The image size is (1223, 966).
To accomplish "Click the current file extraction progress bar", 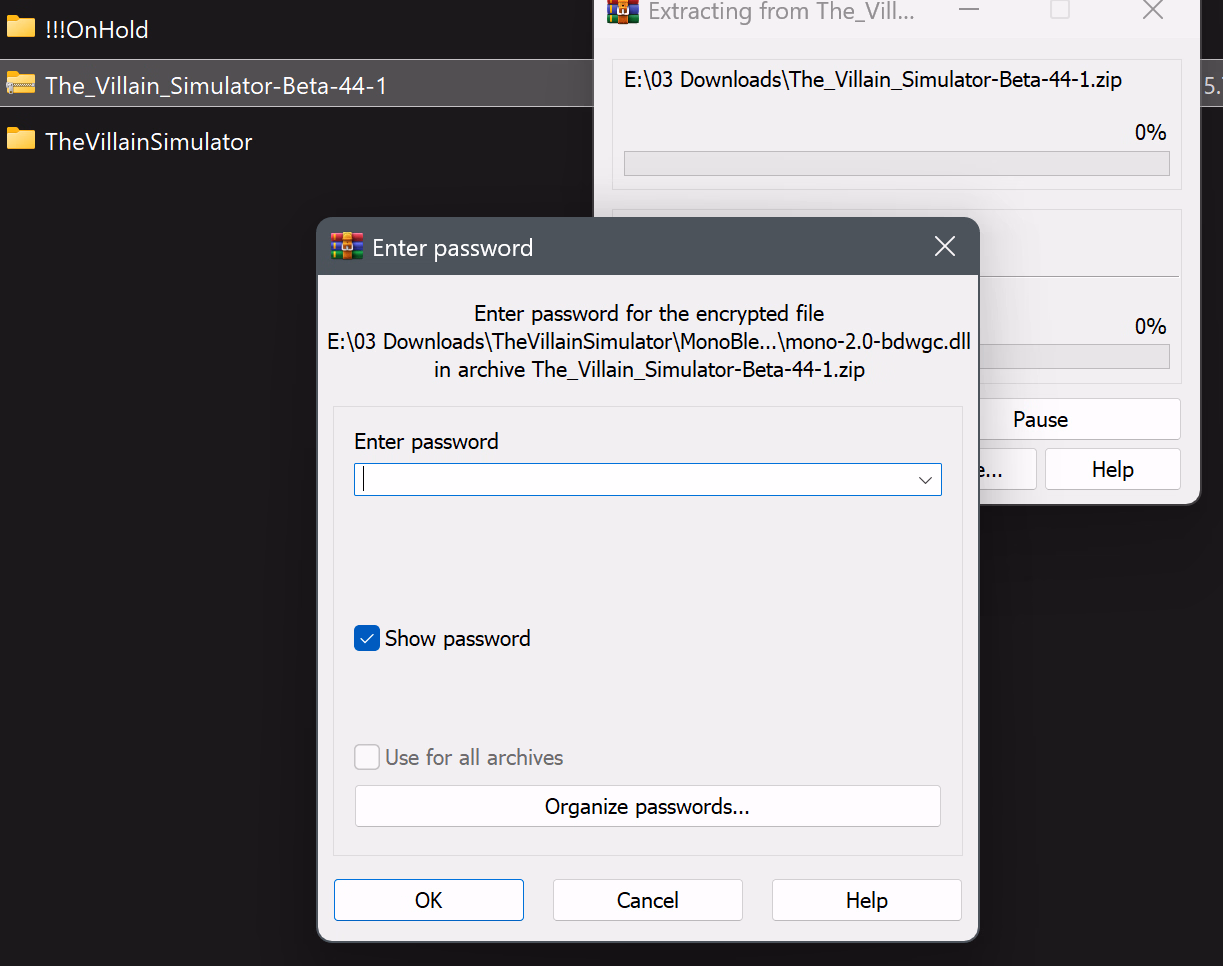I will (x=896, y=164).
